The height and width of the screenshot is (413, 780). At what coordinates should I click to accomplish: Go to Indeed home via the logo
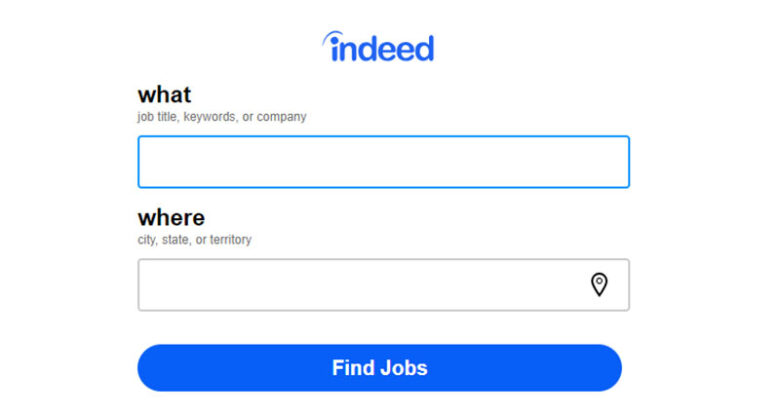coord(379,47)
